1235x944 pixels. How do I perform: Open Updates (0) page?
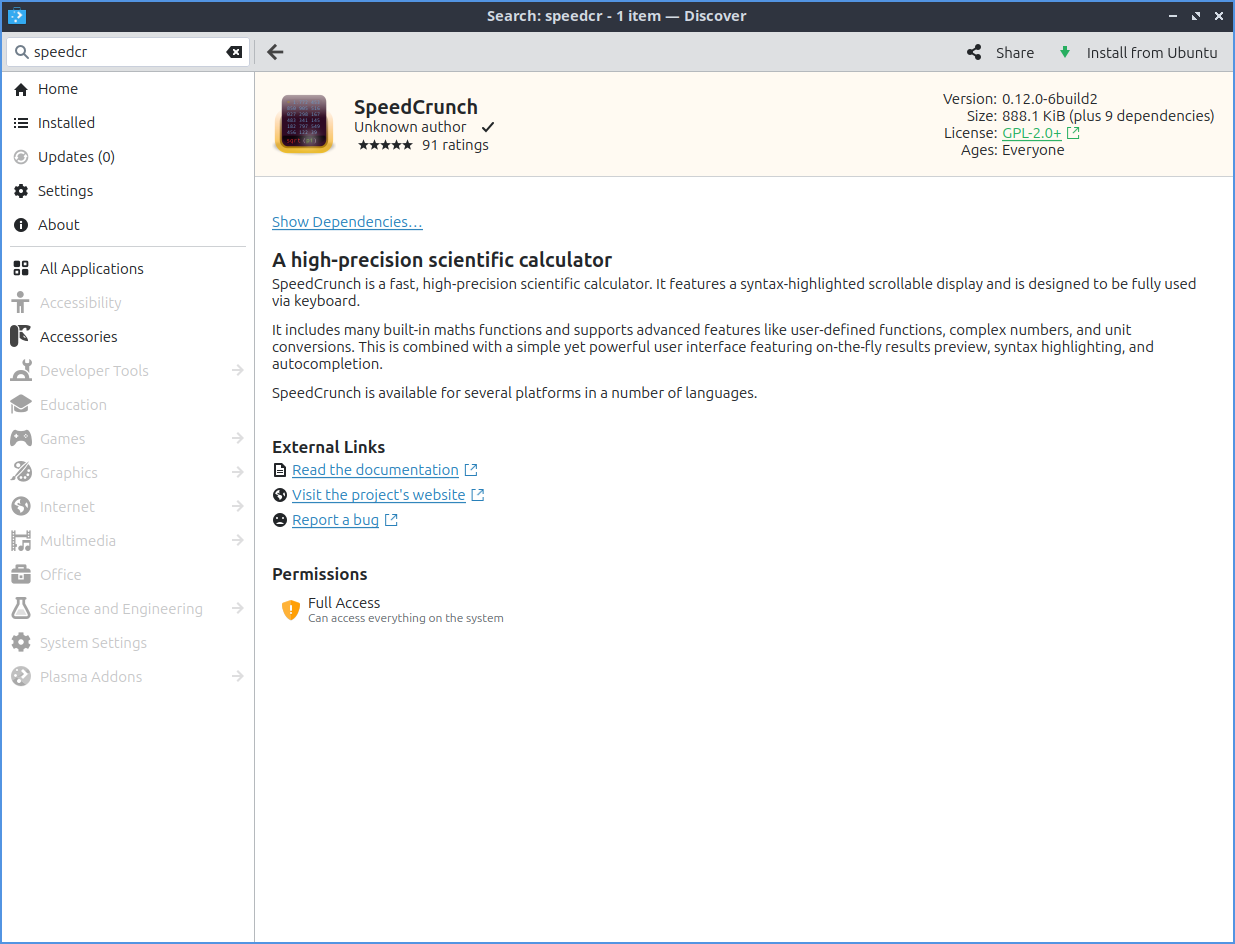click(x=76, y=157)
